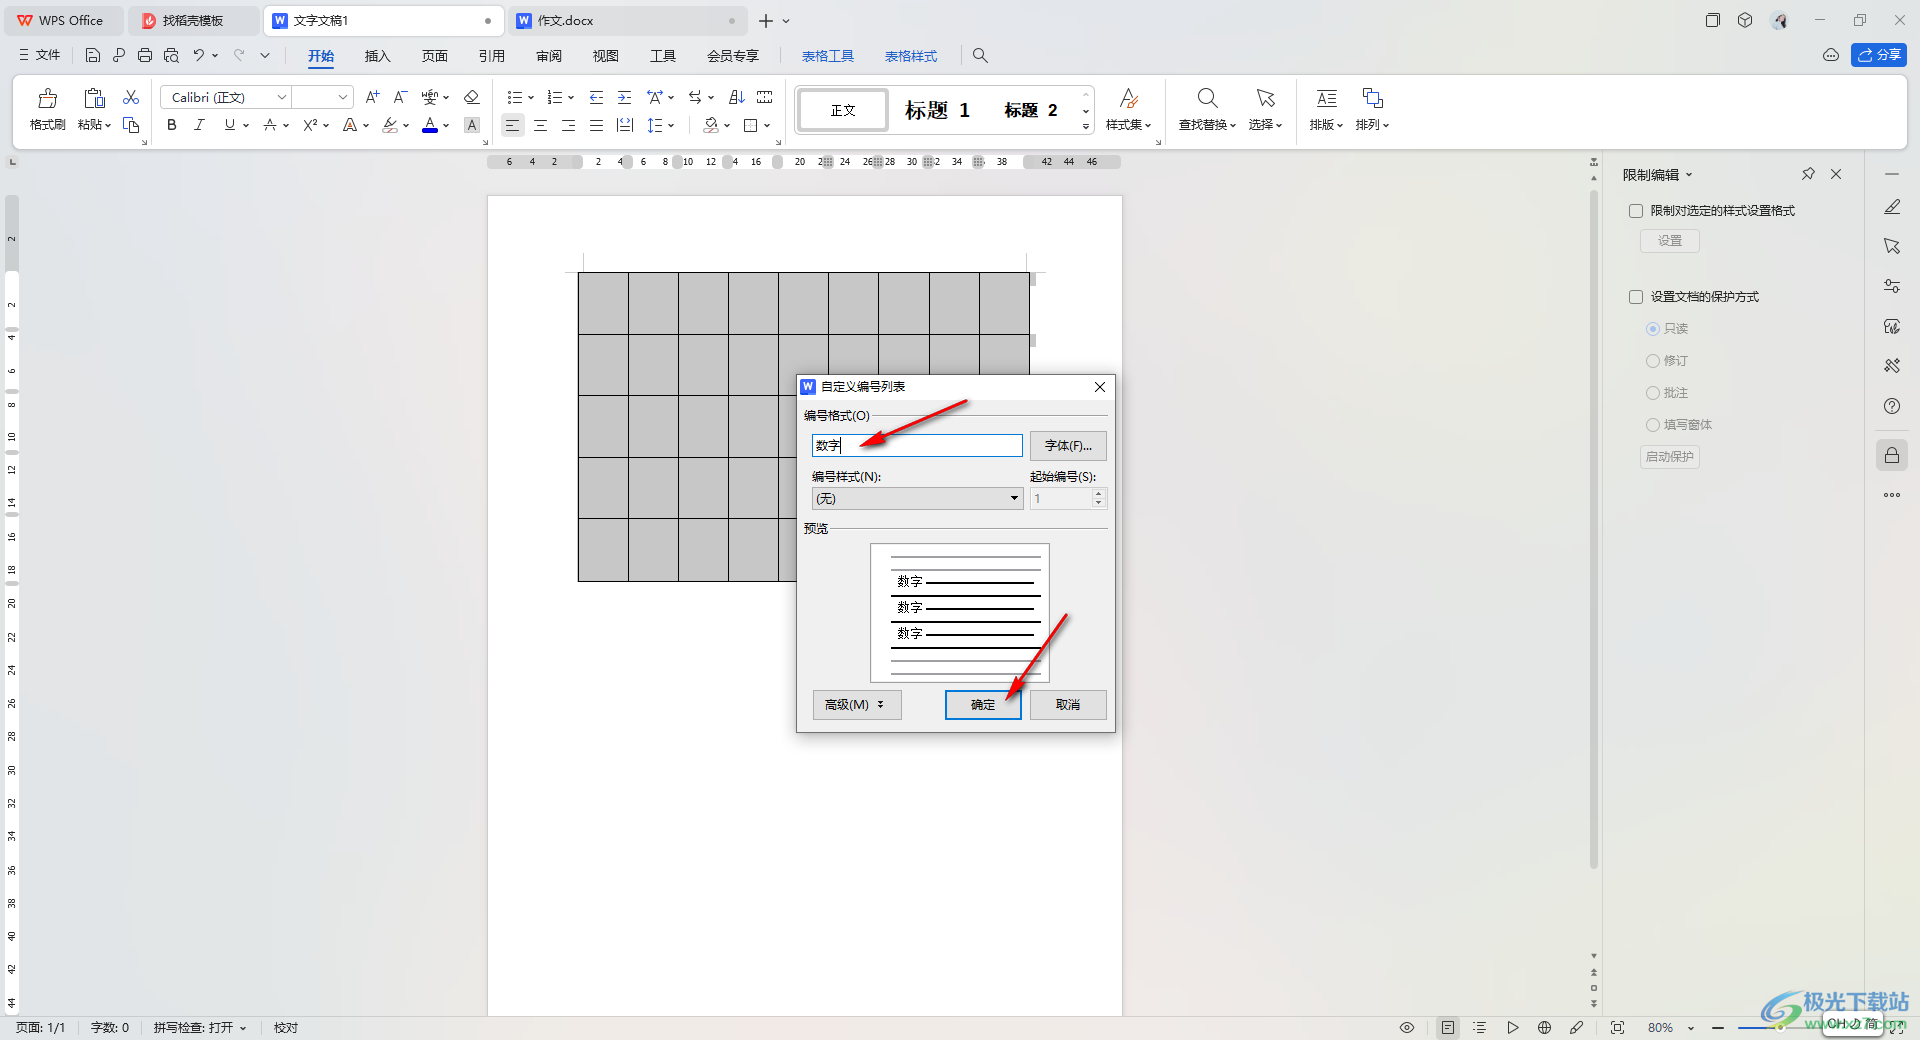Enable 设置文档的保护方式 checkbox
The width and height of the screenshot is (1920, 1040).
tap(1636, 297)
